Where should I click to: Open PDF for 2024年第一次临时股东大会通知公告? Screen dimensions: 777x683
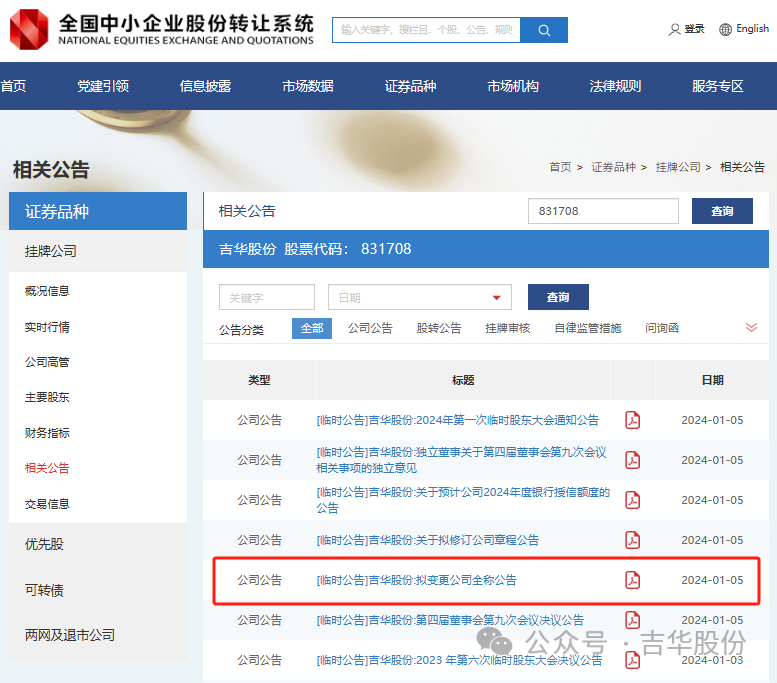coord(632,420)
